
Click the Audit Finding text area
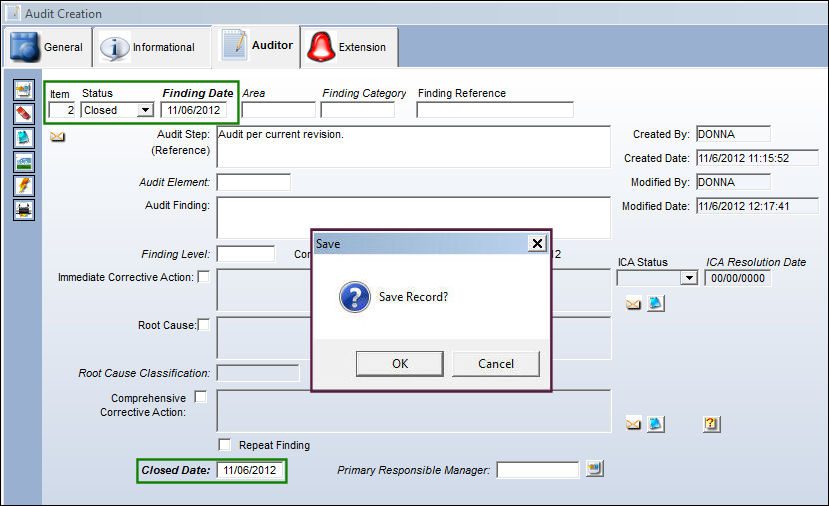tap(414, 217)
